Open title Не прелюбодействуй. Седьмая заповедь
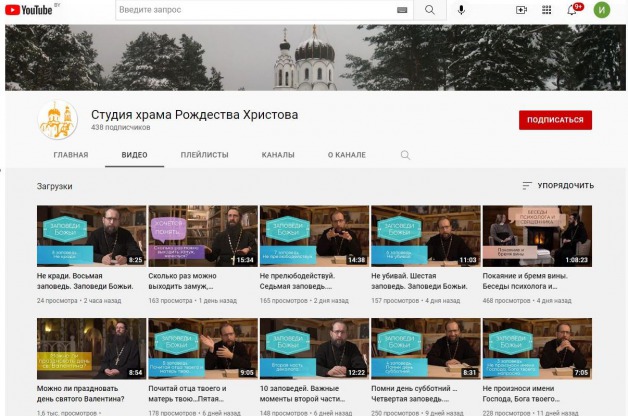Viewport: 628px width, 416px height. pos(297,281)
